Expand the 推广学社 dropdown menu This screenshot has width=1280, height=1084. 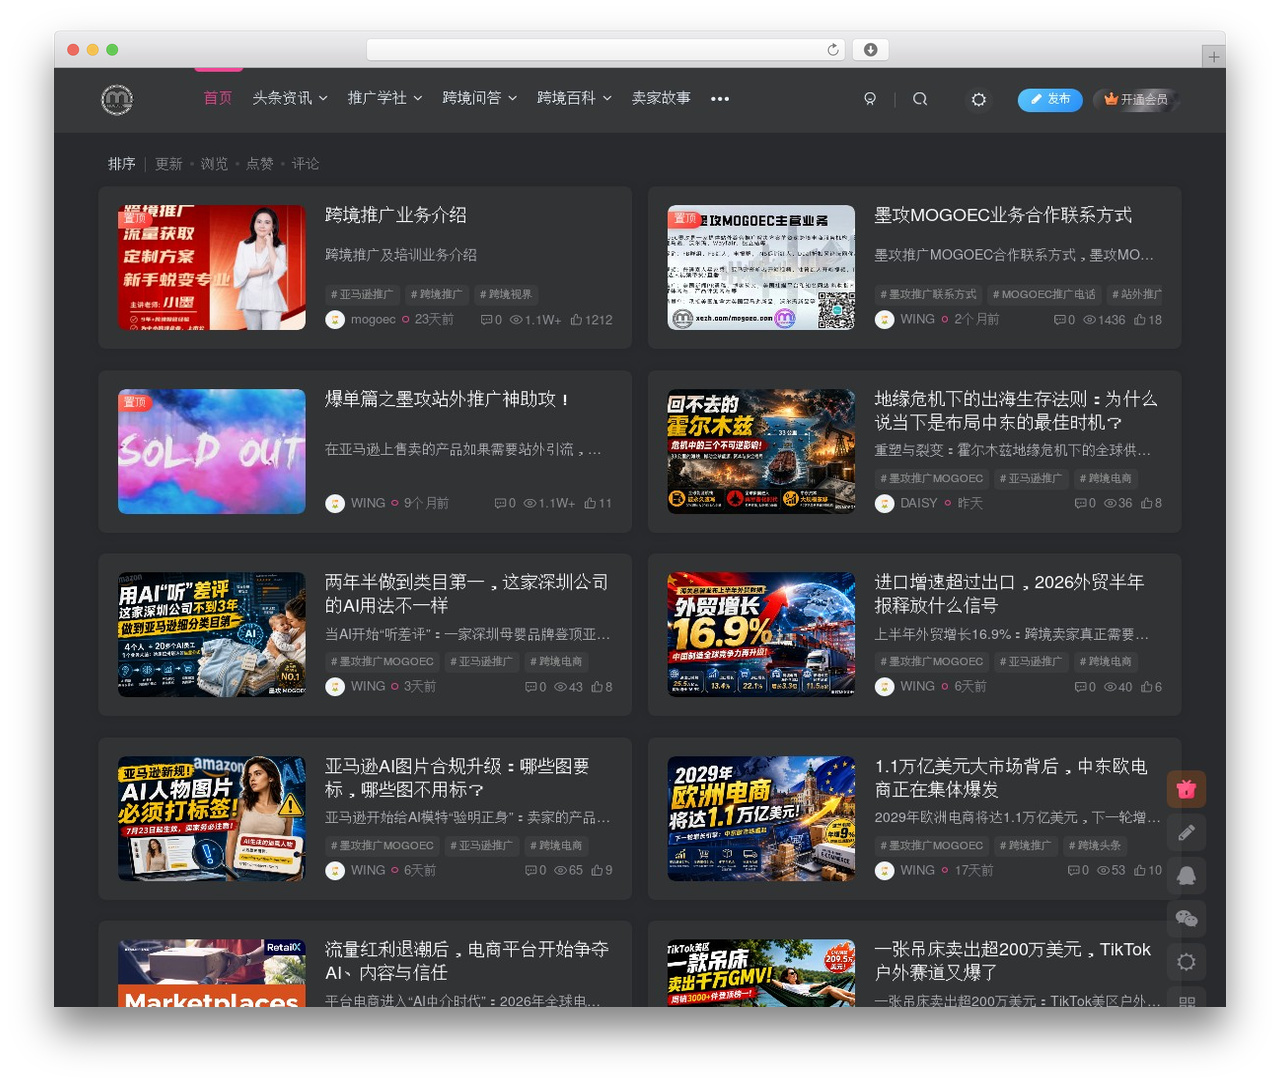point(385,98)
